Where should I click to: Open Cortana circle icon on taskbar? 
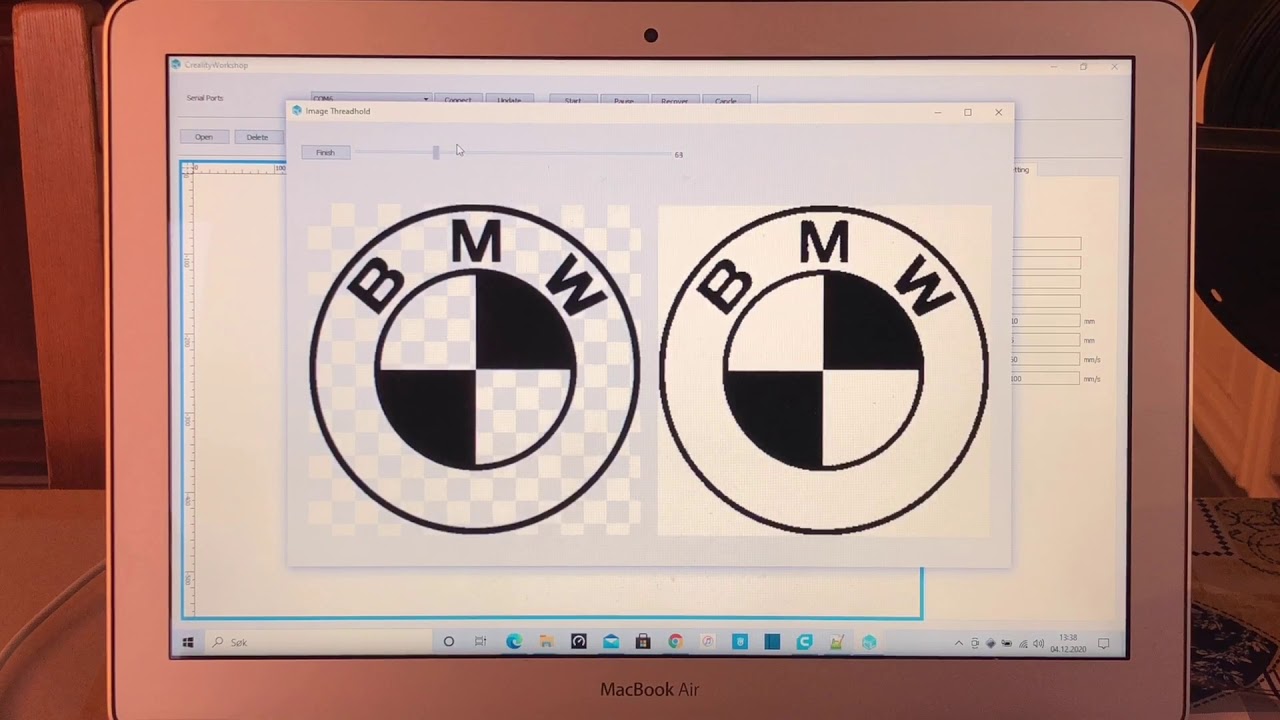448,642
